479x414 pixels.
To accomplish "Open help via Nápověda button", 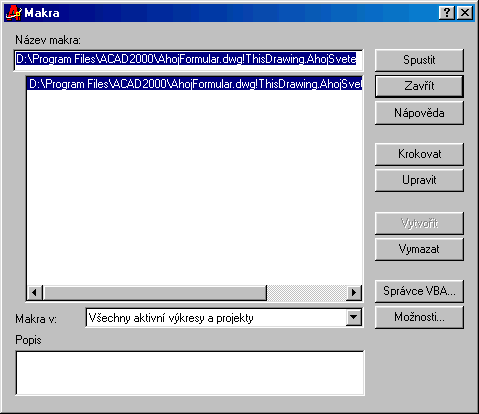I will click(419, 113).
